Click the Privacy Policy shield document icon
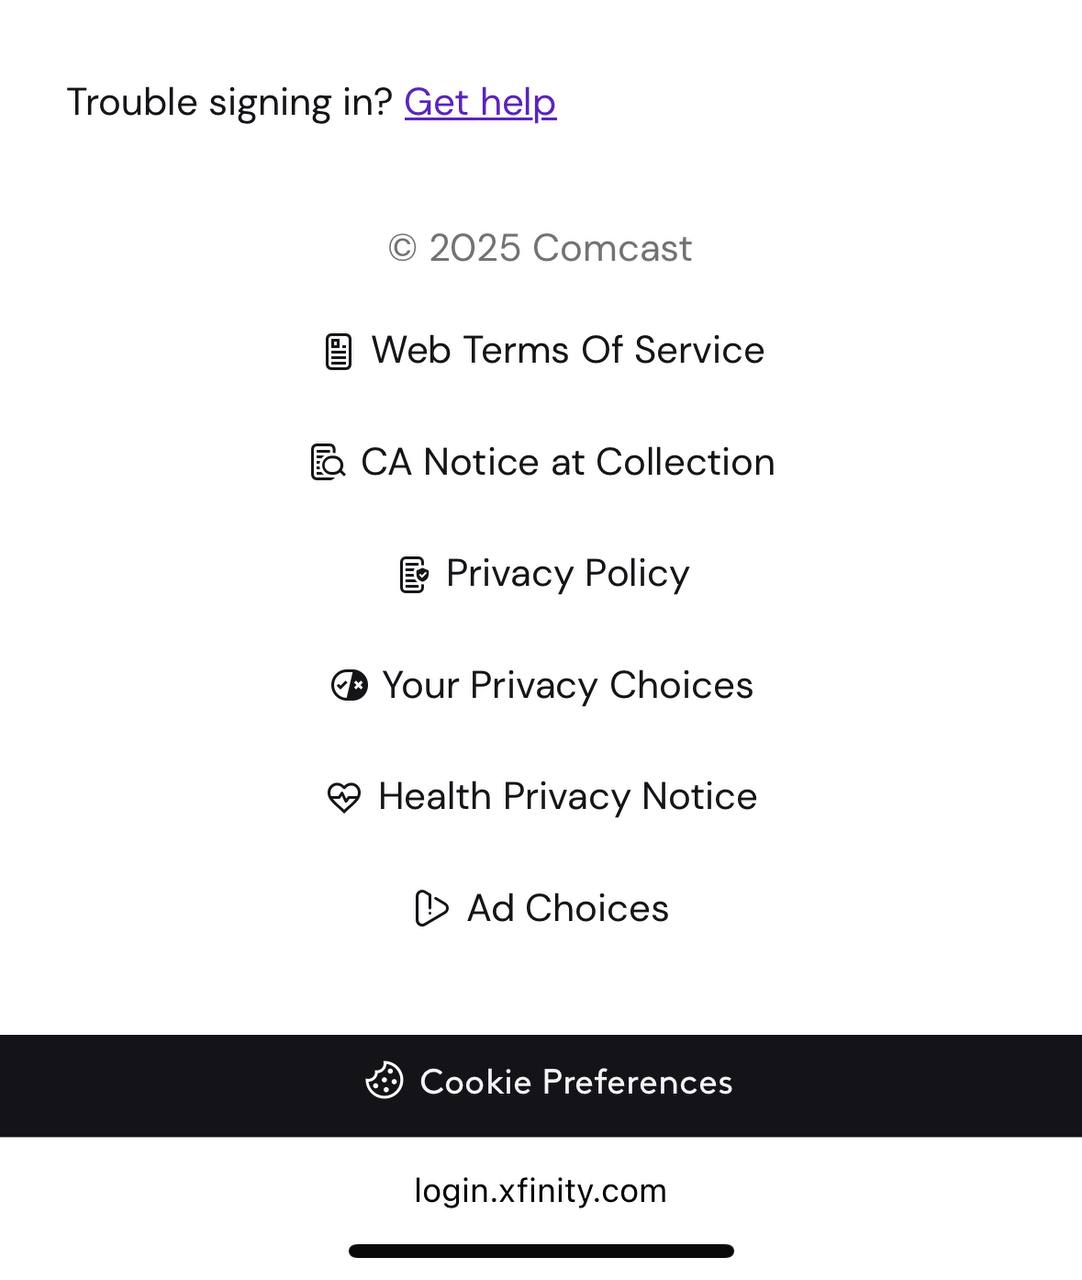The width and height of the screenshot is (1082, 1280). (x=414, y=574)
